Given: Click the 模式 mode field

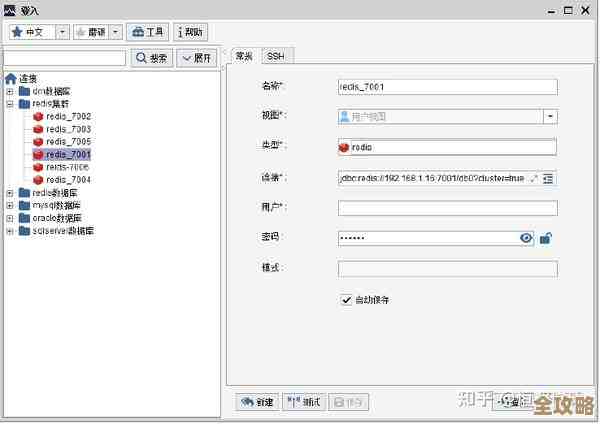Looking at the screenshot, I should (447, 269).
